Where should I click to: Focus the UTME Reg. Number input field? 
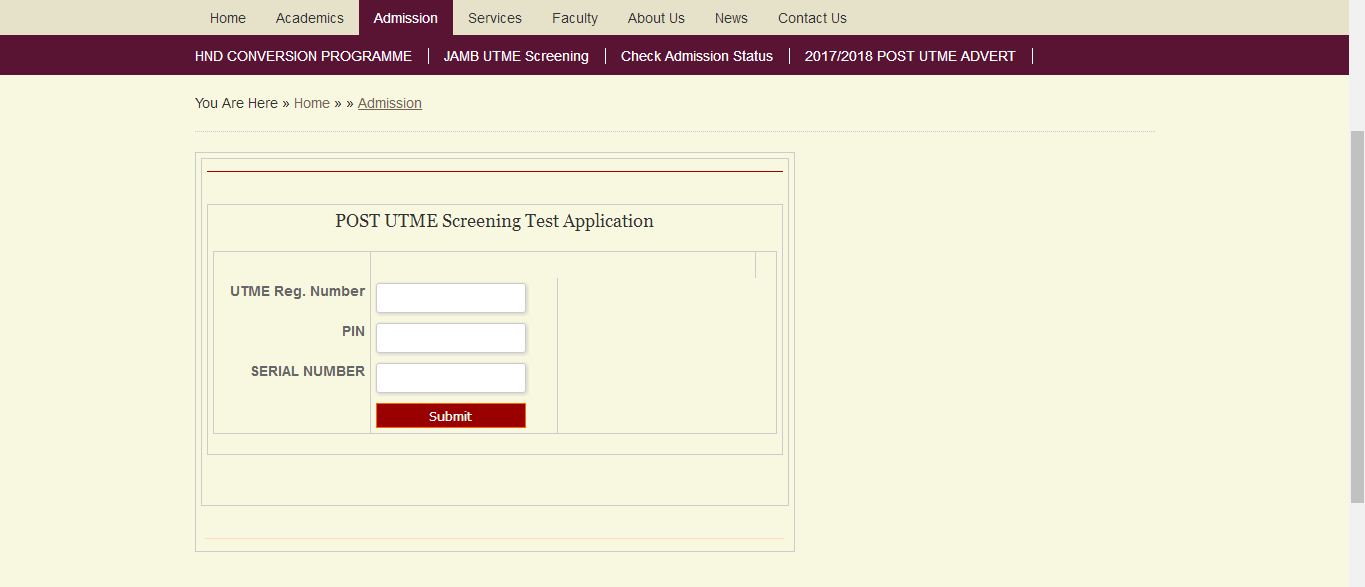(x=450, y=298)
